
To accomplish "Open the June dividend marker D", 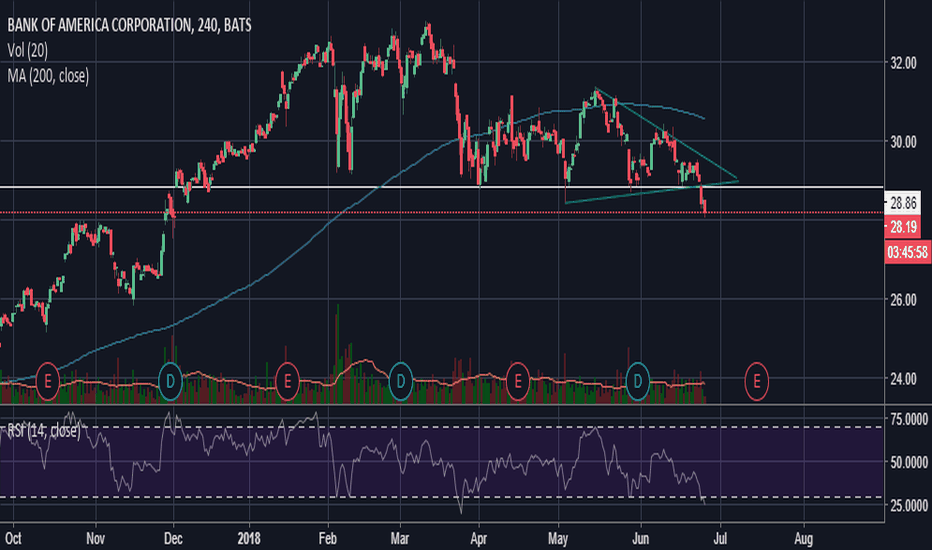I will (638, 381).
